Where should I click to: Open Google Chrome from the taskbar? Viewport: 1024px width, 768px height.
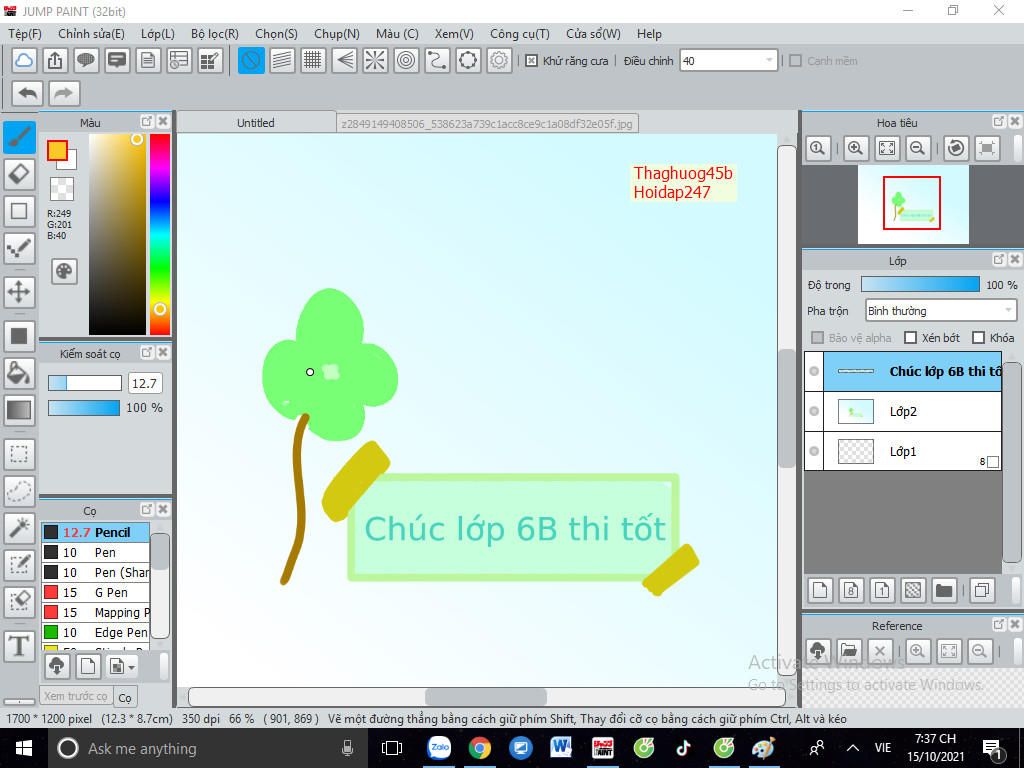point(480,748)
